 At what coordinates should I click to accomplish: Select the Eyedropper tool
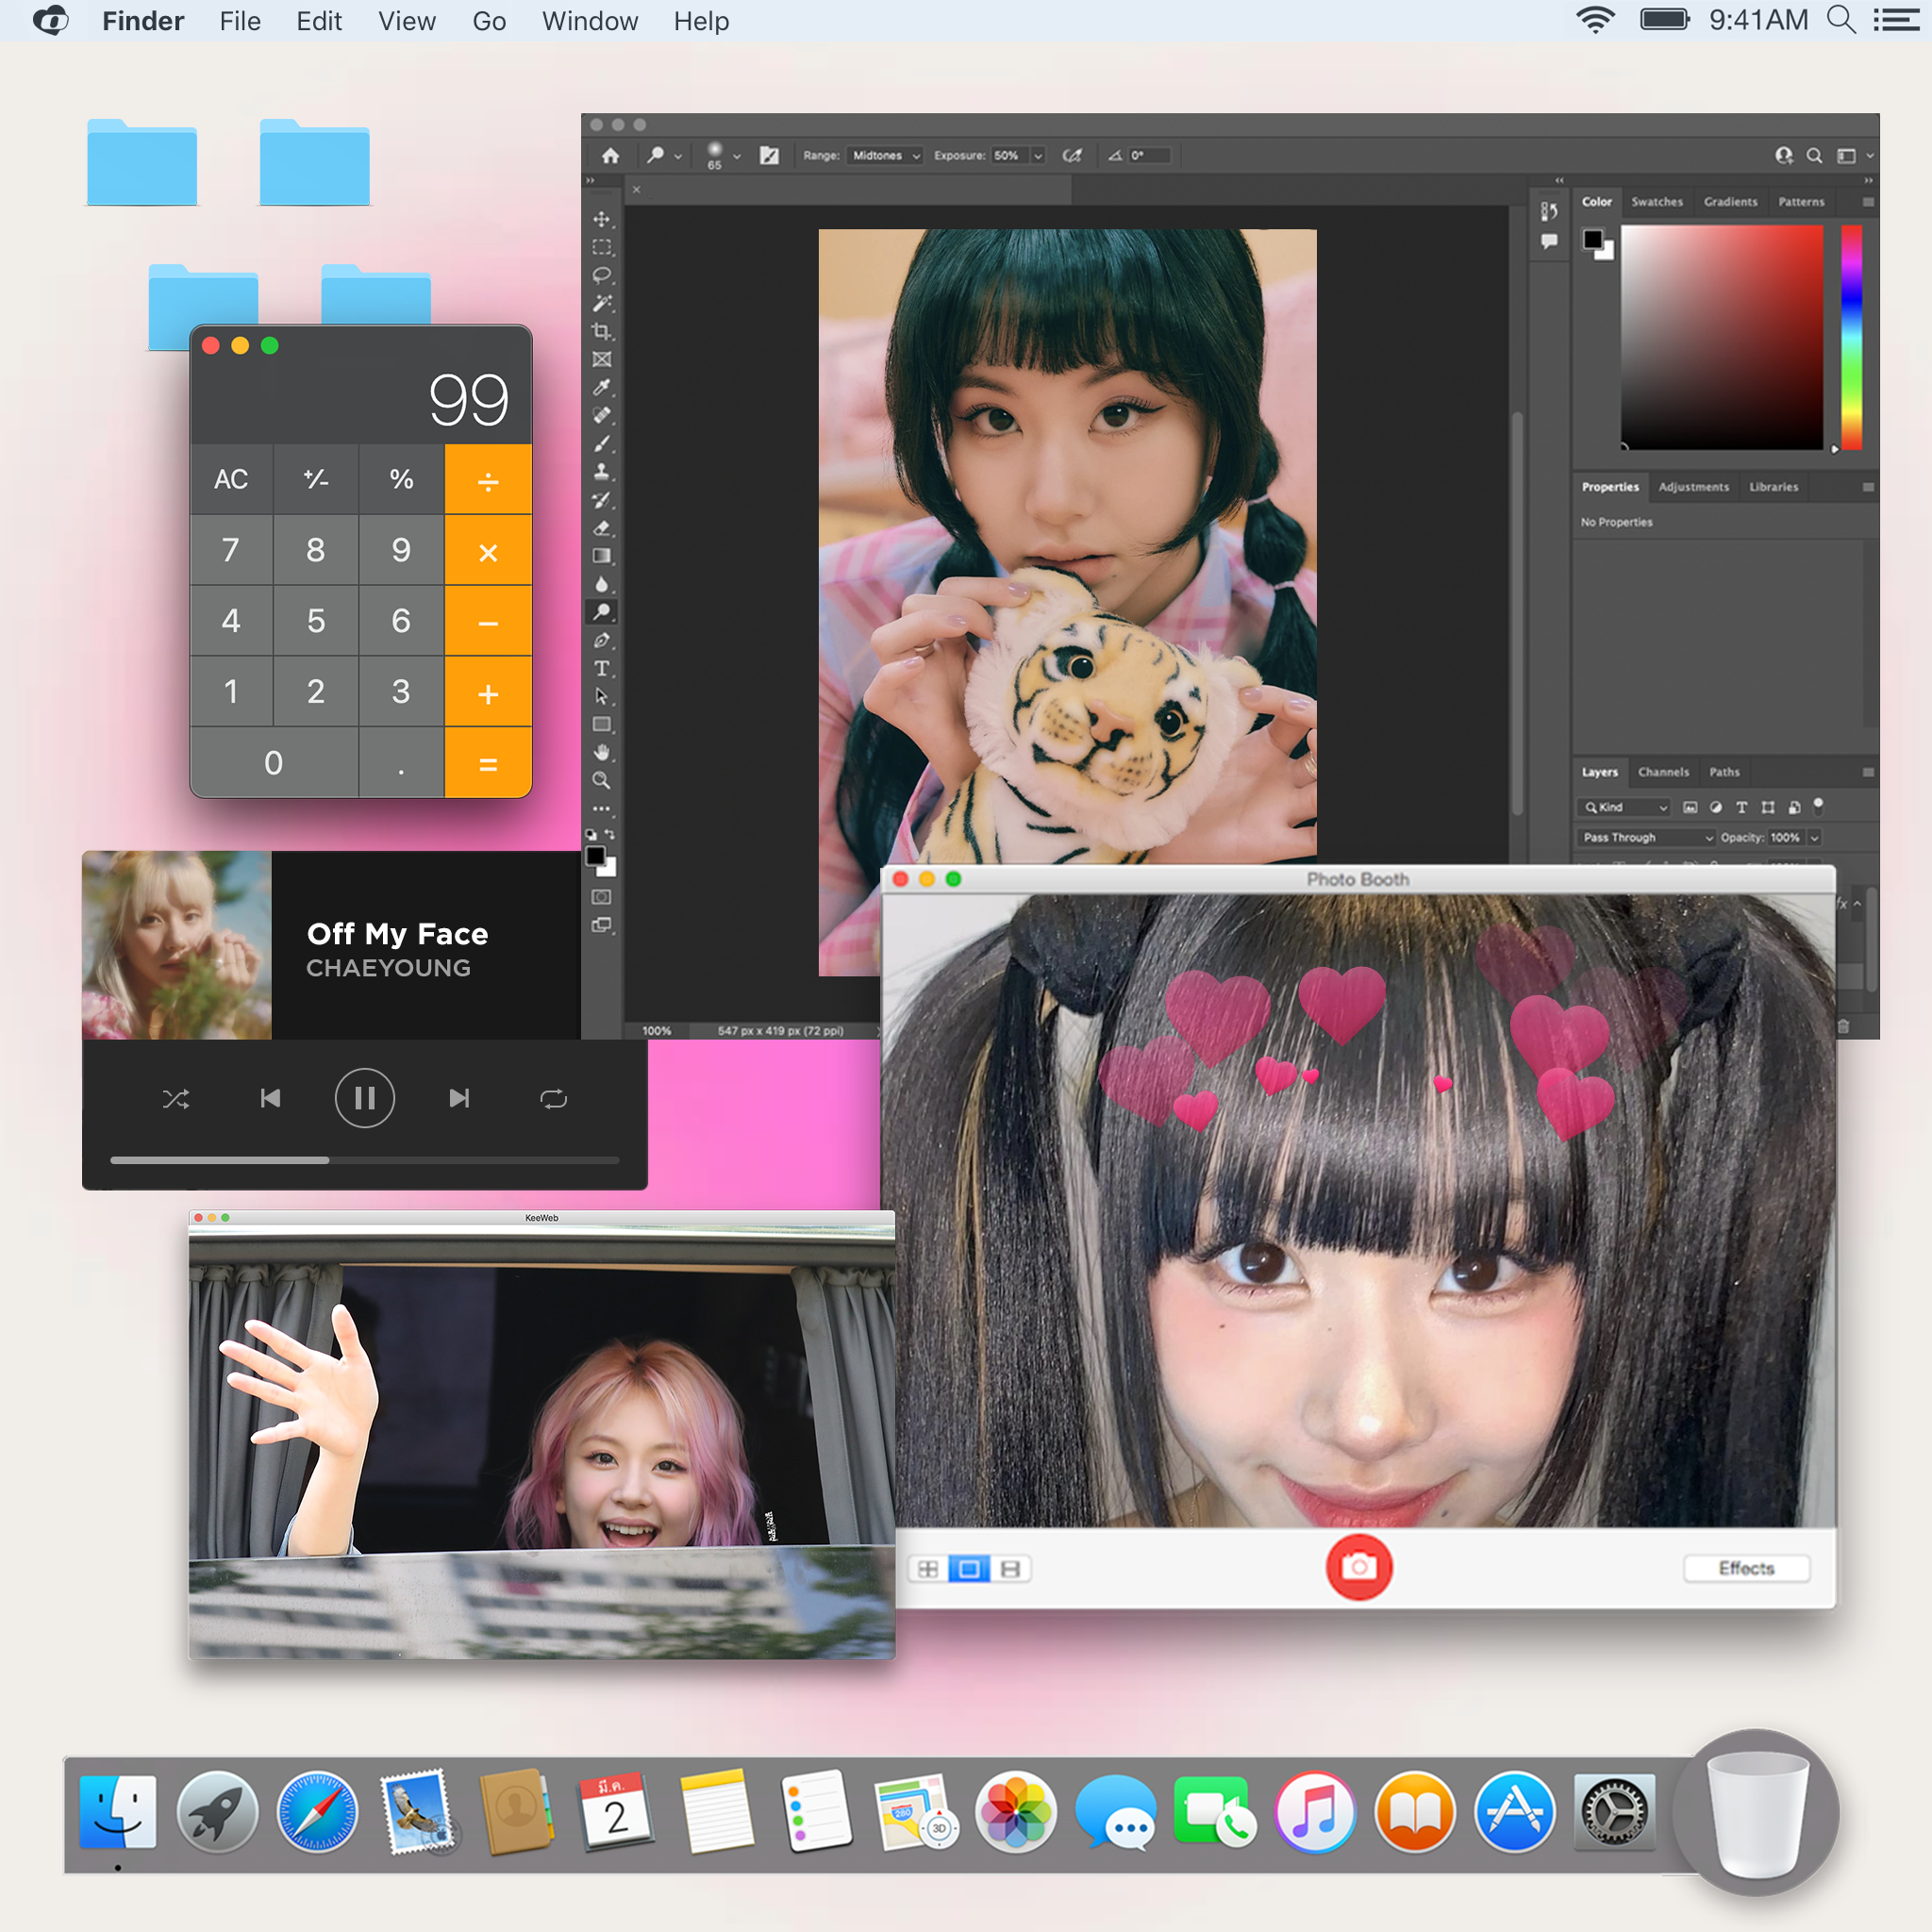(x=601, y=387)
